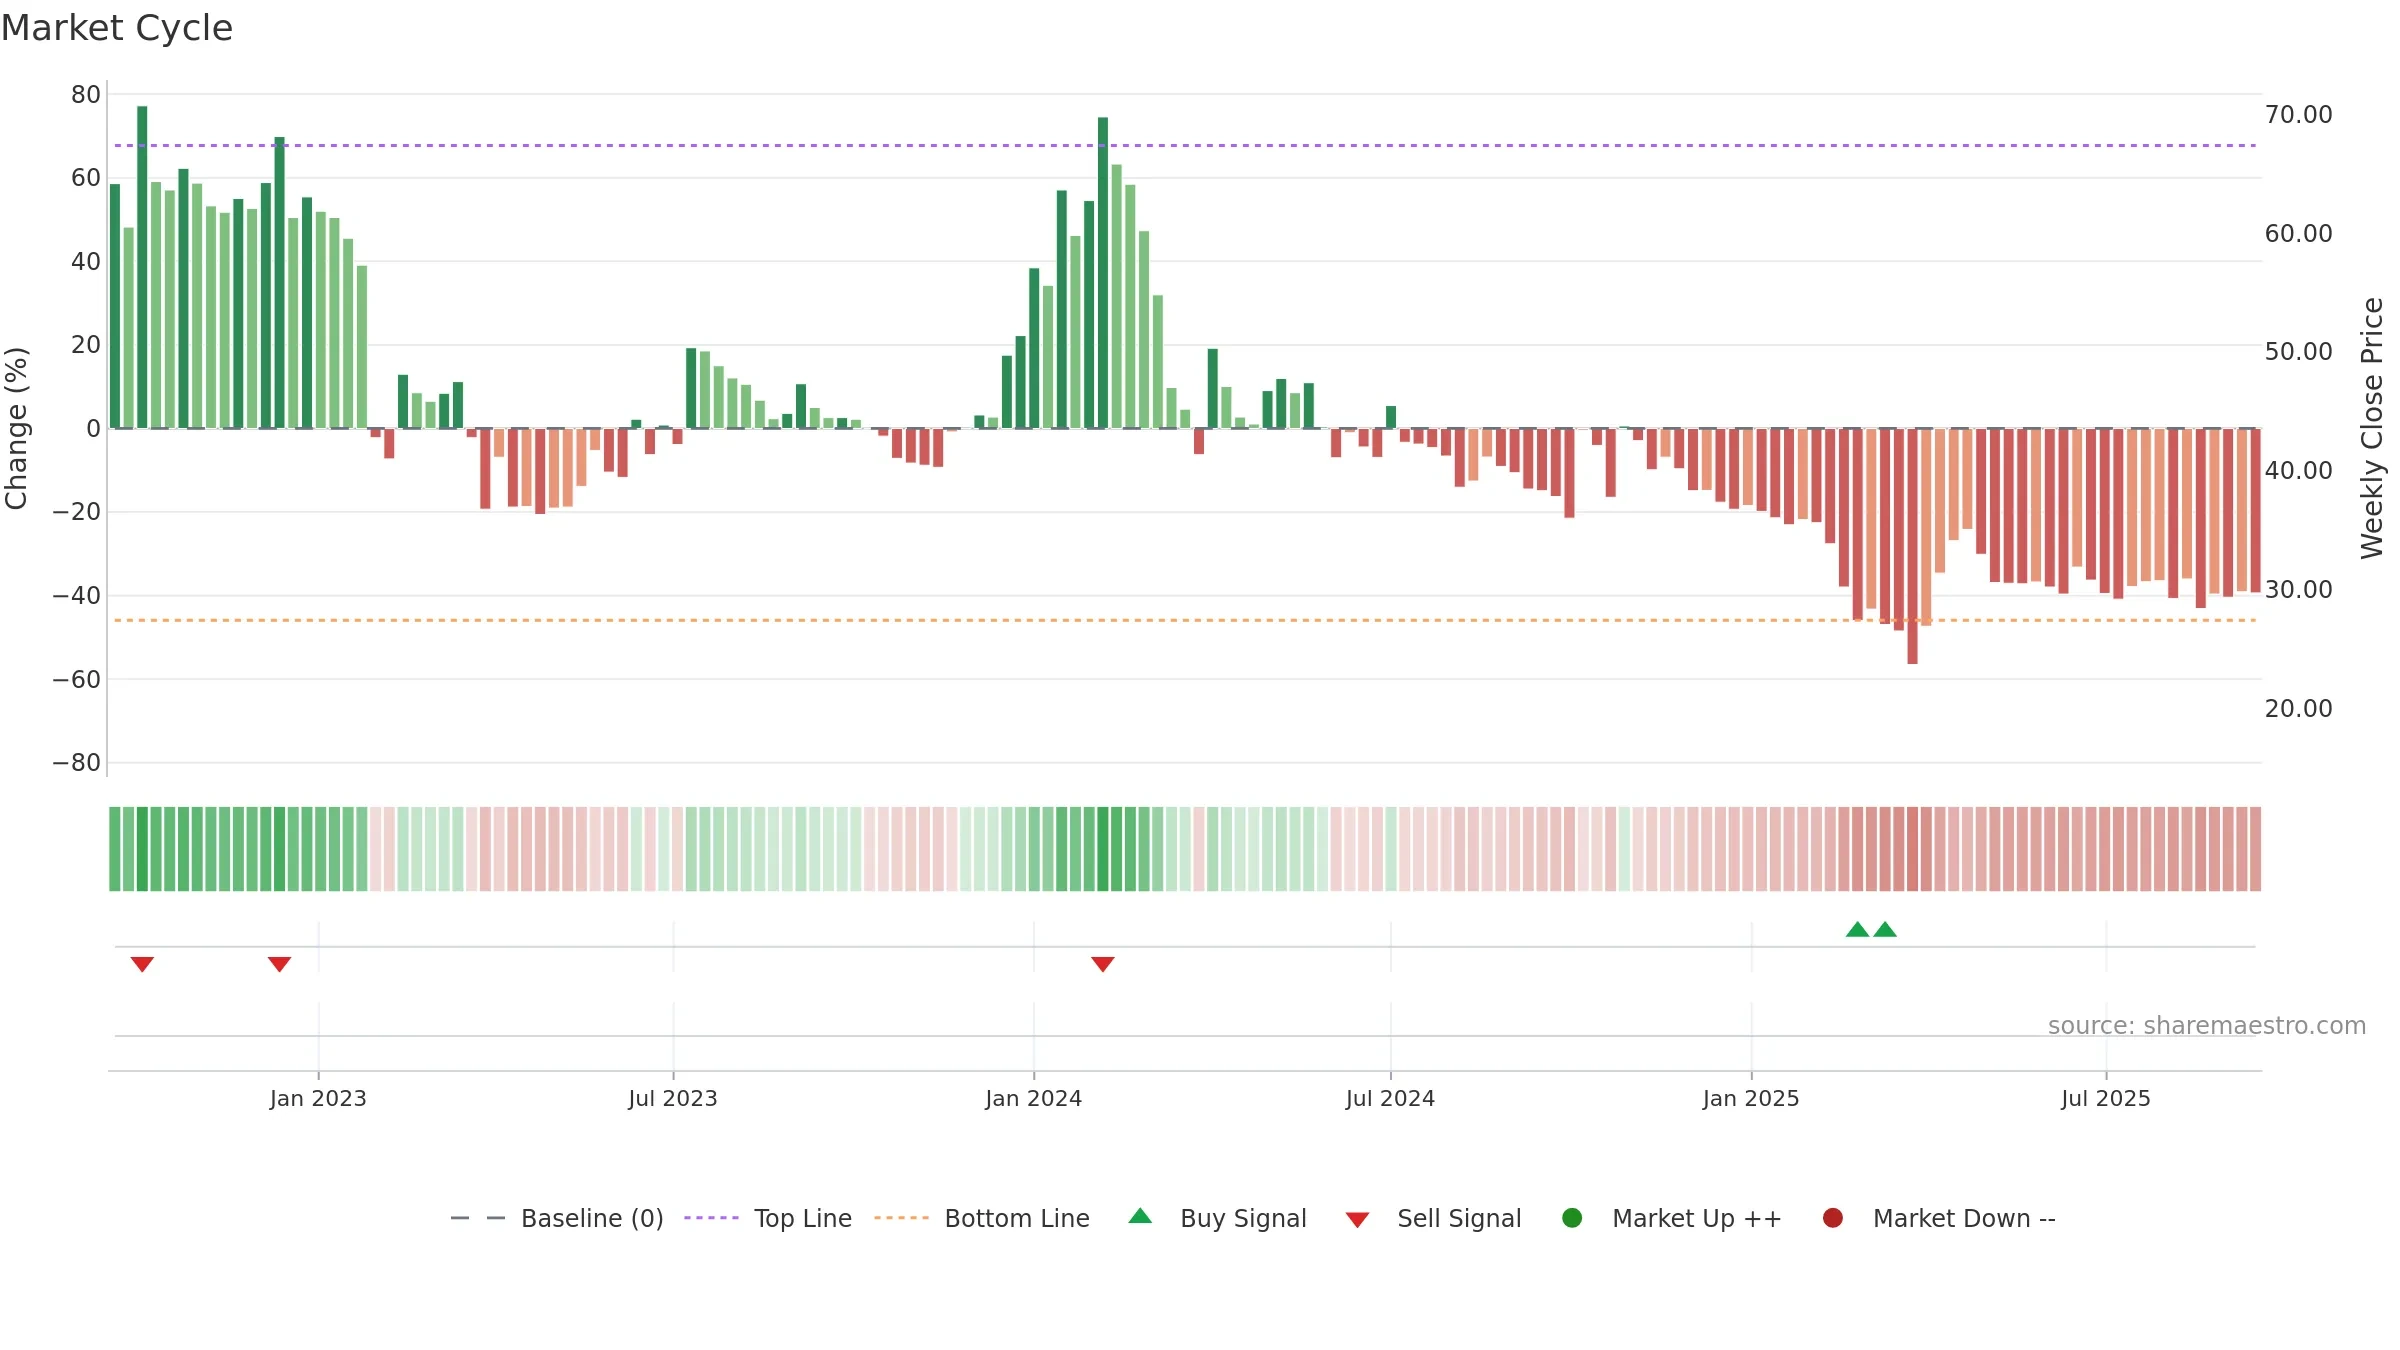The height and width of the screenshot is (1350, 2400).
Task: Click the Jul 2024 axis label
Action: coord(1390,1098)
